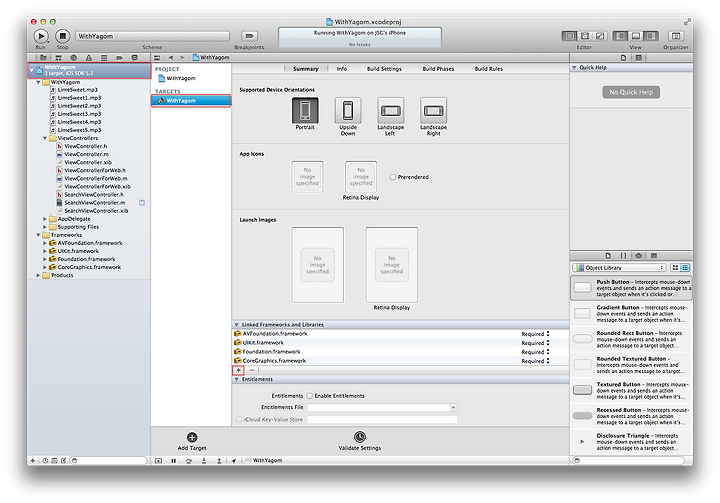This screenshot has width=720, height=503.
Task: Open the WithYagom scheme selector
Action: [x=152, y=36]
